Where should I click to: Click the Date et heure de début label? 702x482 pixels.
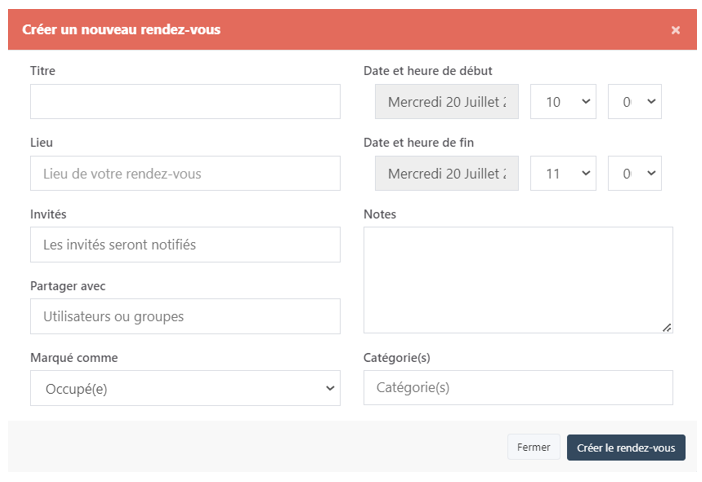pyautogui.click(x=428, y=71)
